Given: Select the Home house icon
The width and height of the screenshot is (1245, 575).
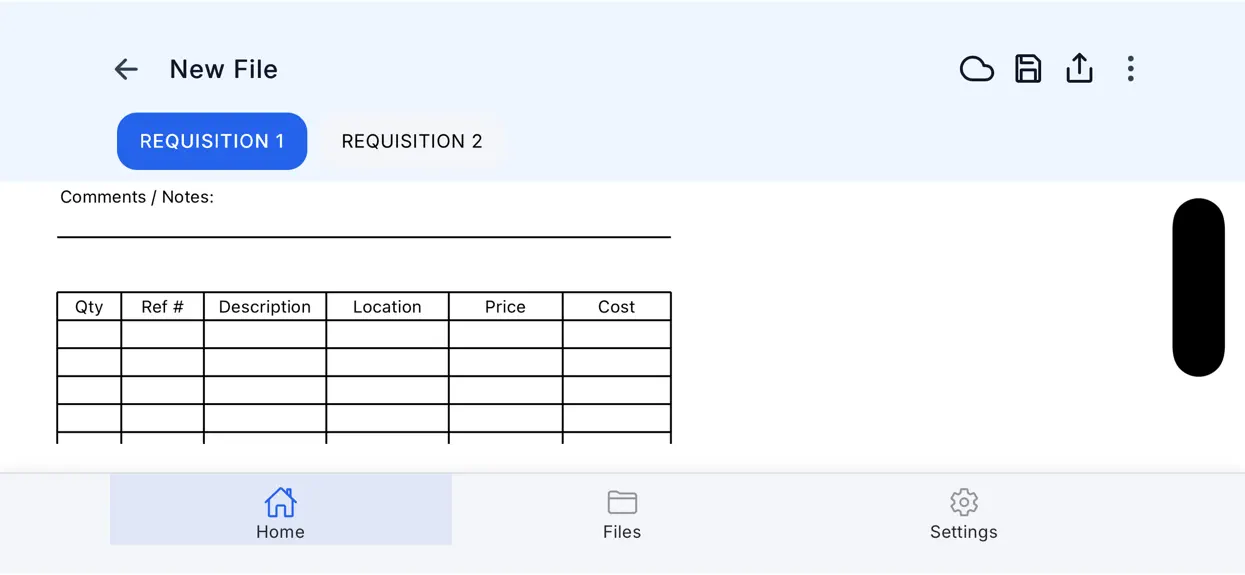Looking at the screenshot, I should click(280, 502).
